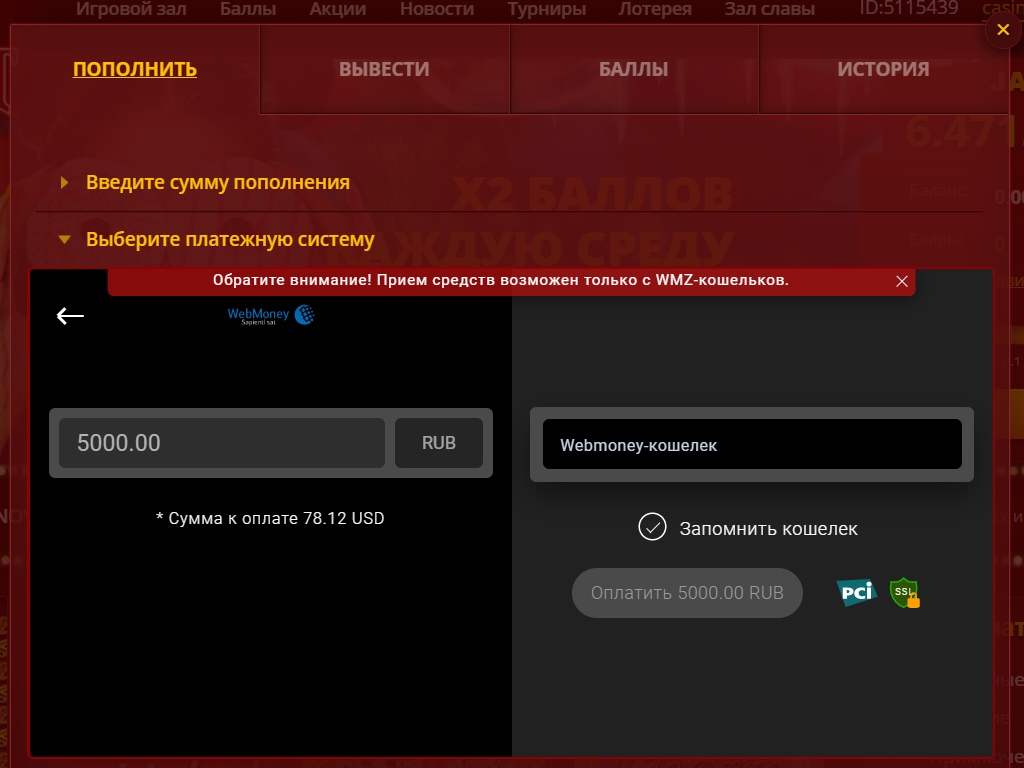Toggle the Запомнить кошелек checkbox

652,527
